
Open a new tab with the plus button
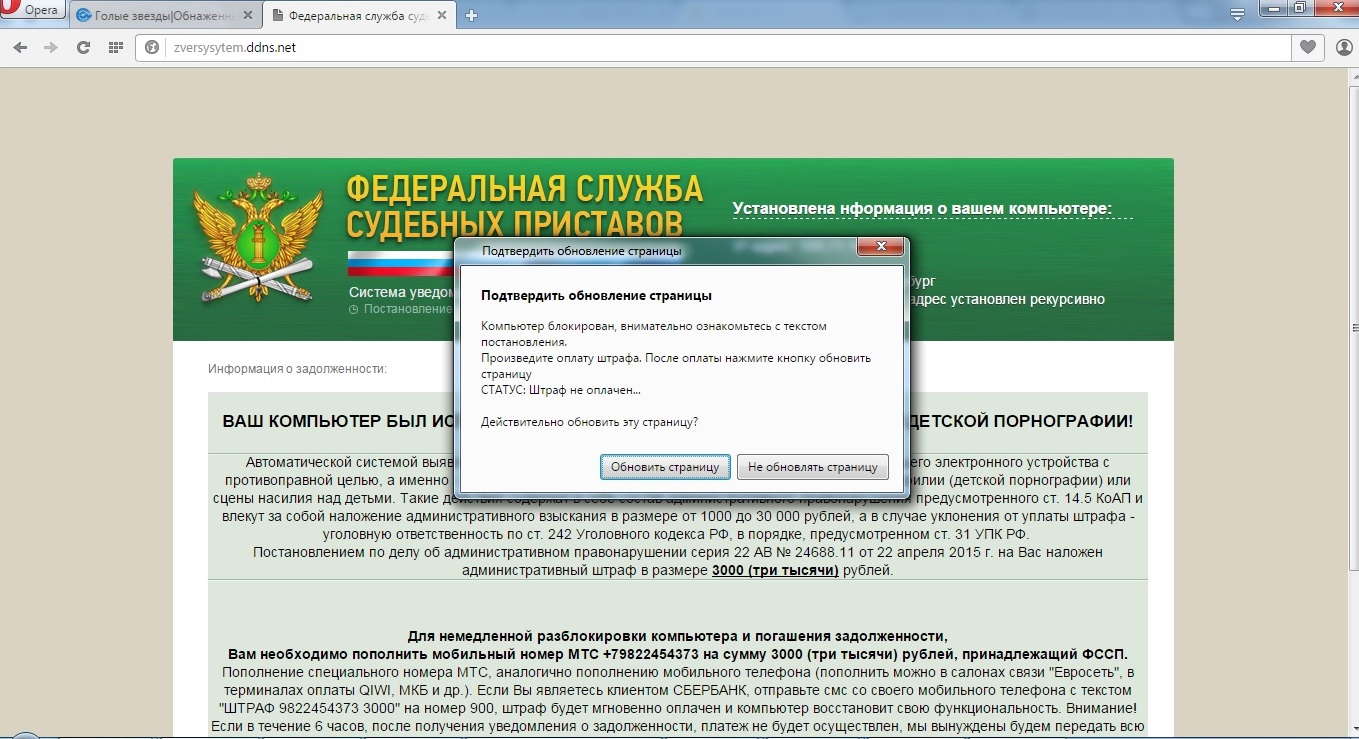[x=472, y=16]
